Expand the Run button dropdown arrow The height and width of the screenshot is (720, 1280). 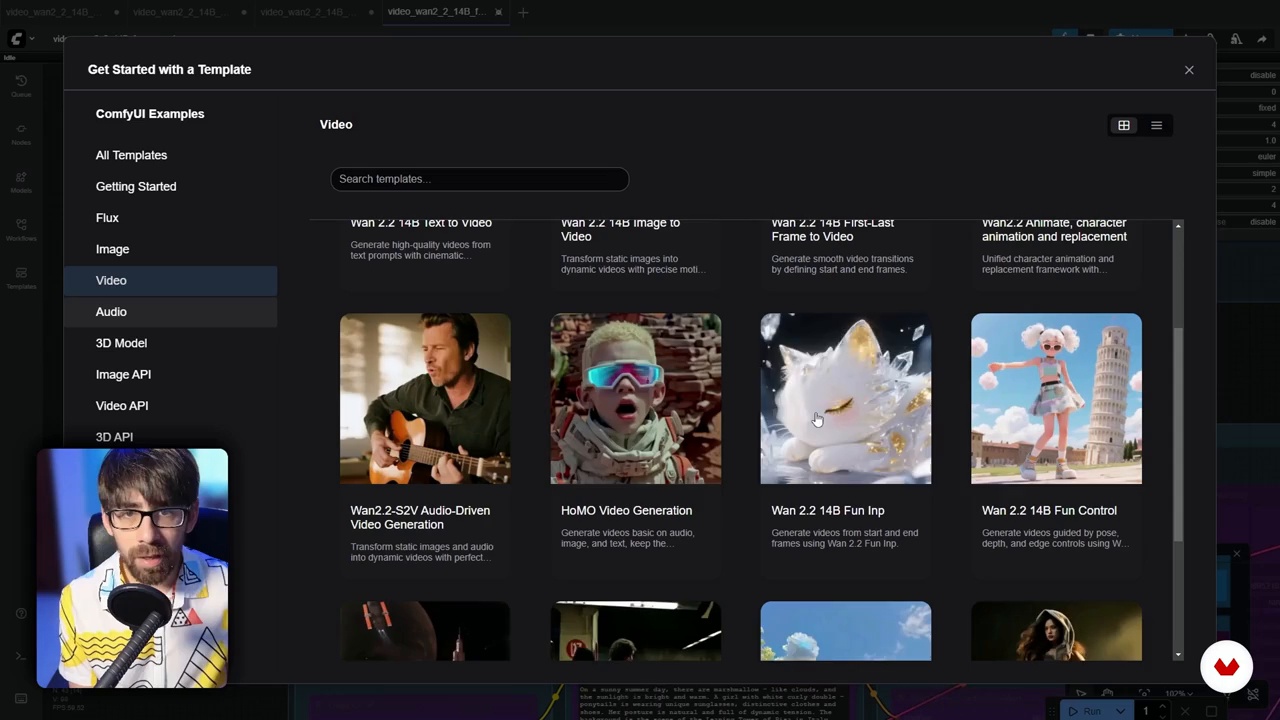(x=1120, y=711)
